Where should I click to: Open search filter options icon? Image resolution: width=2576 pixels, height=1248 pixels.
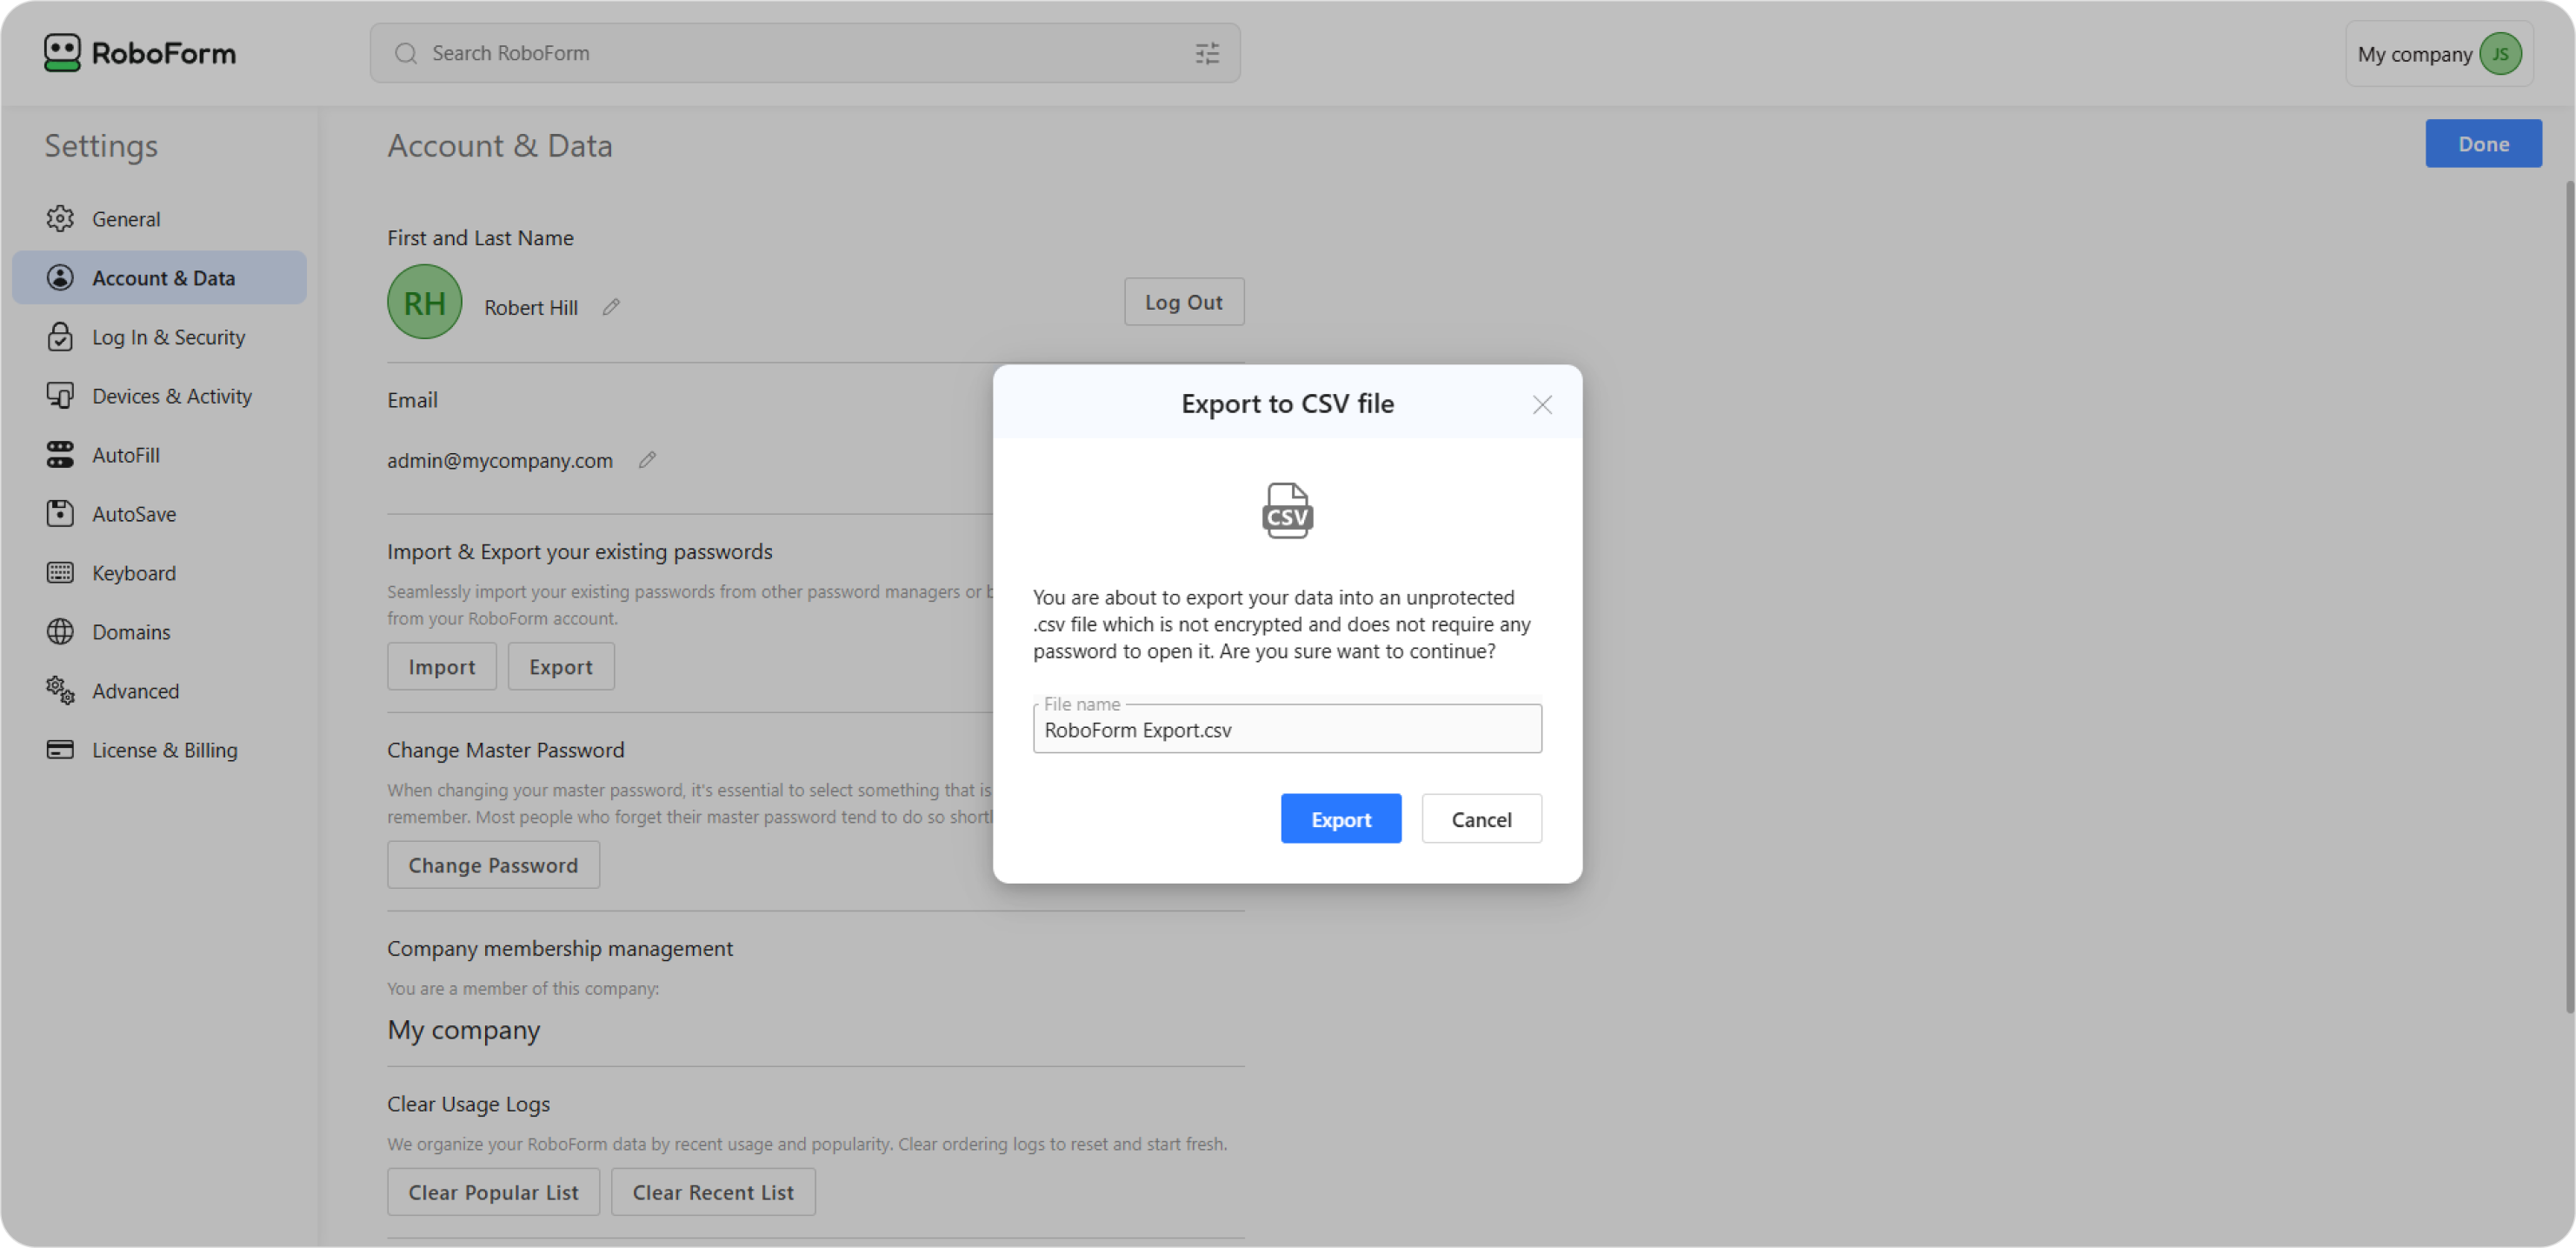click(1207, 53)
